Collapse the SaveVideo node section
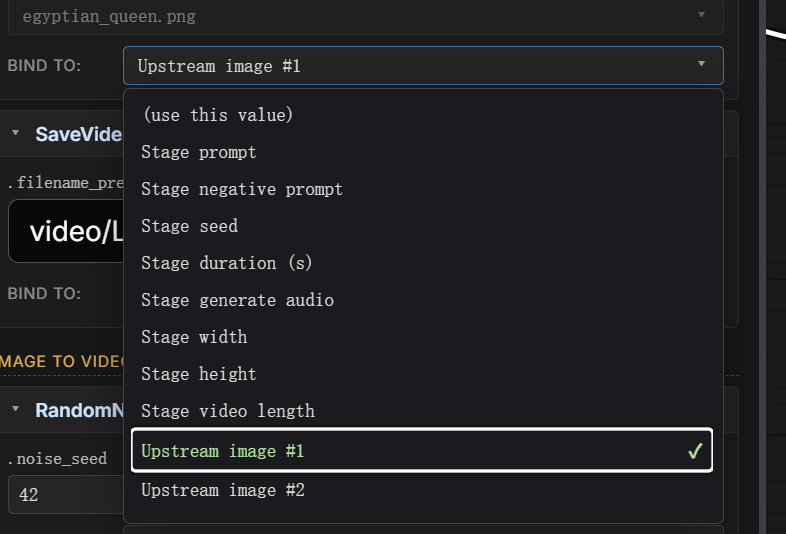The width and height of the screenshot is (786, 534). 16,133
